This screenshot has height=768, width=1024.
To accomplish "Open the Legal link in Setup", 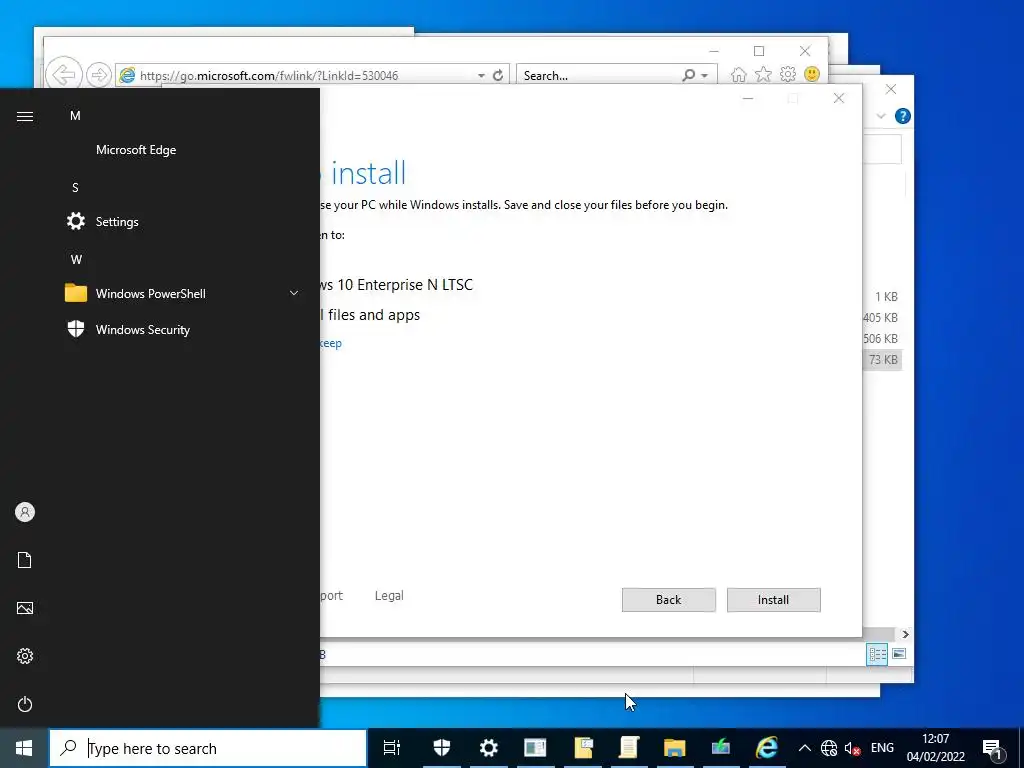I will point(389,596).
